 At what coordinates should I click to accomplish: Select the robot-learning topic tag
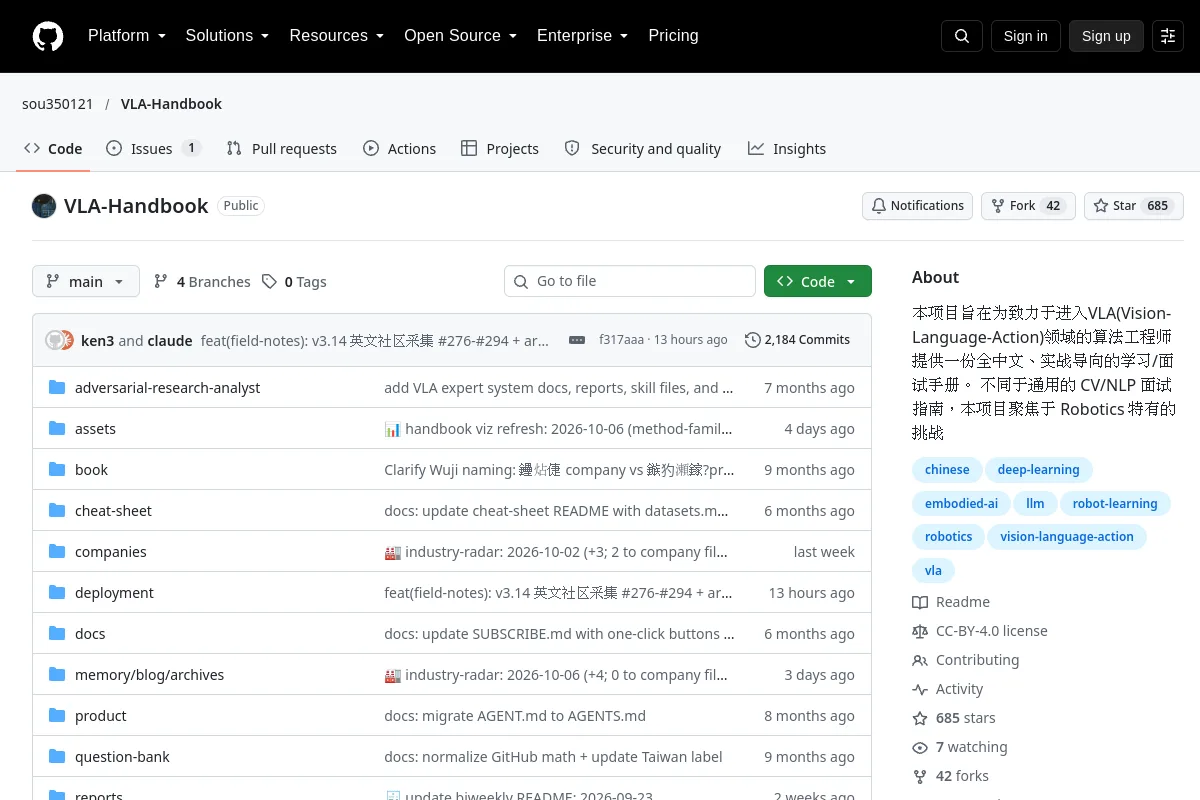pos(1115,504)
